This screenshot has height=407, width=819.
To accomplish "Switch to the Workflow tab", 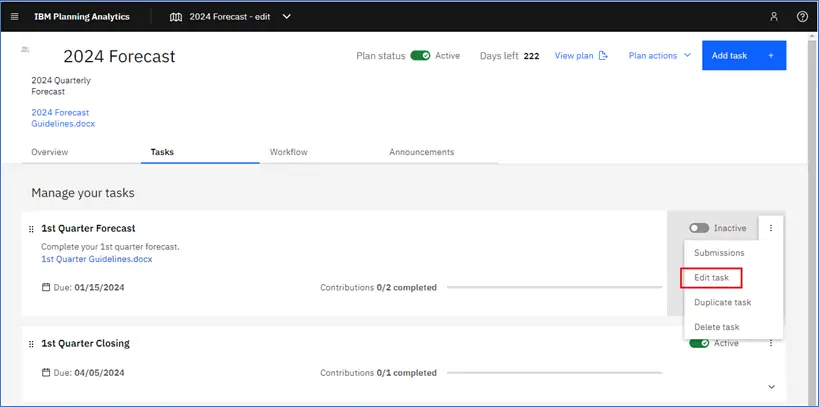I will (288, 152).
